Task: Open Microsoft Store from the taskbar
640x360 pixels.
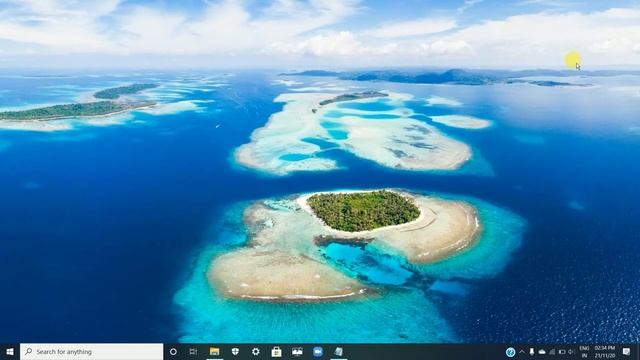Action: tap(276, 351)
